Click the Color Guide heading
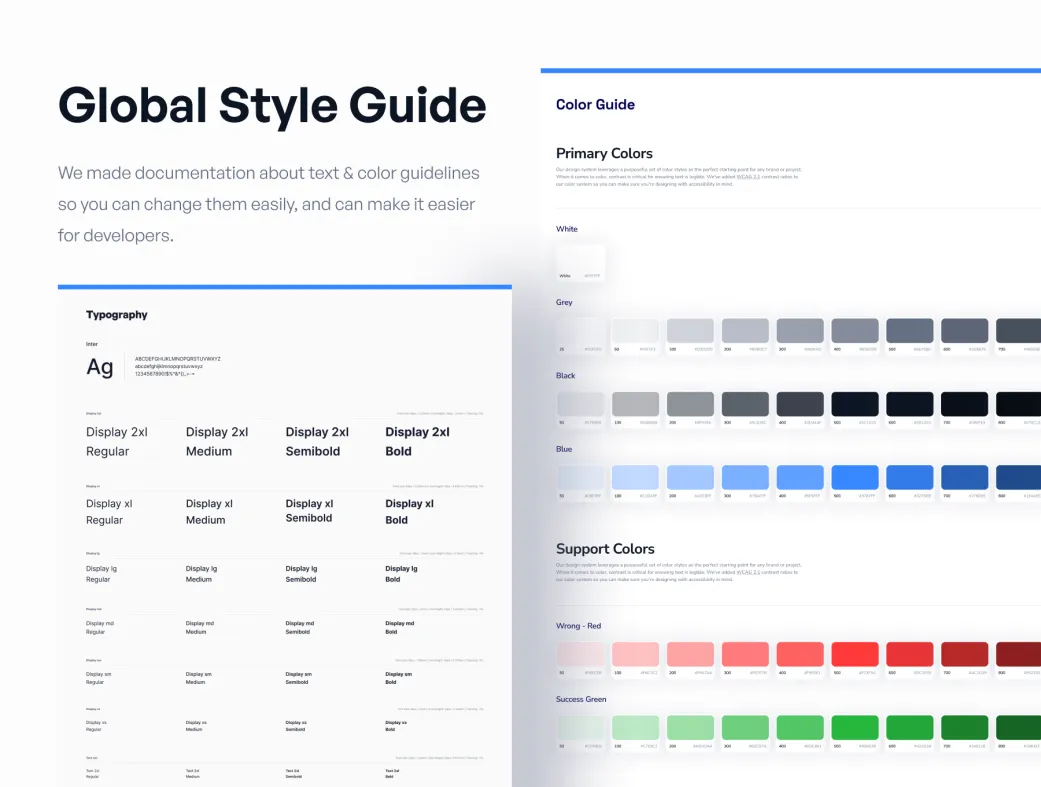Image resolution: width=1041 pixels, height=787 pixels. point(595,104)
